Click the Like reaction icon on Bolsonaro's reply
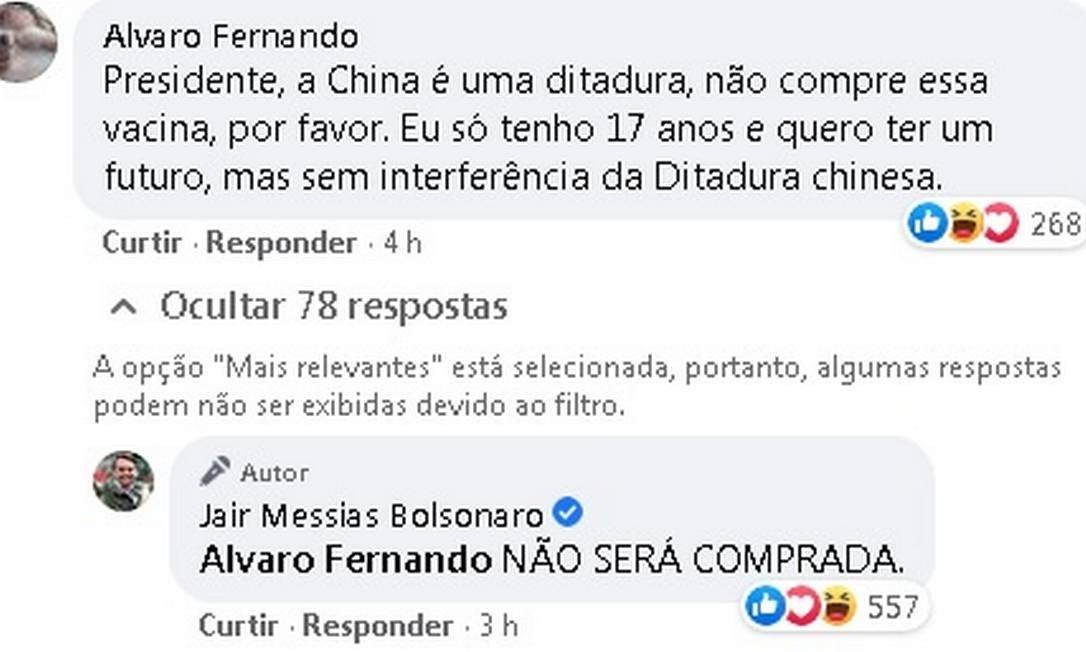The height and width of the screenshot is (652, 1086). (765, 606)
